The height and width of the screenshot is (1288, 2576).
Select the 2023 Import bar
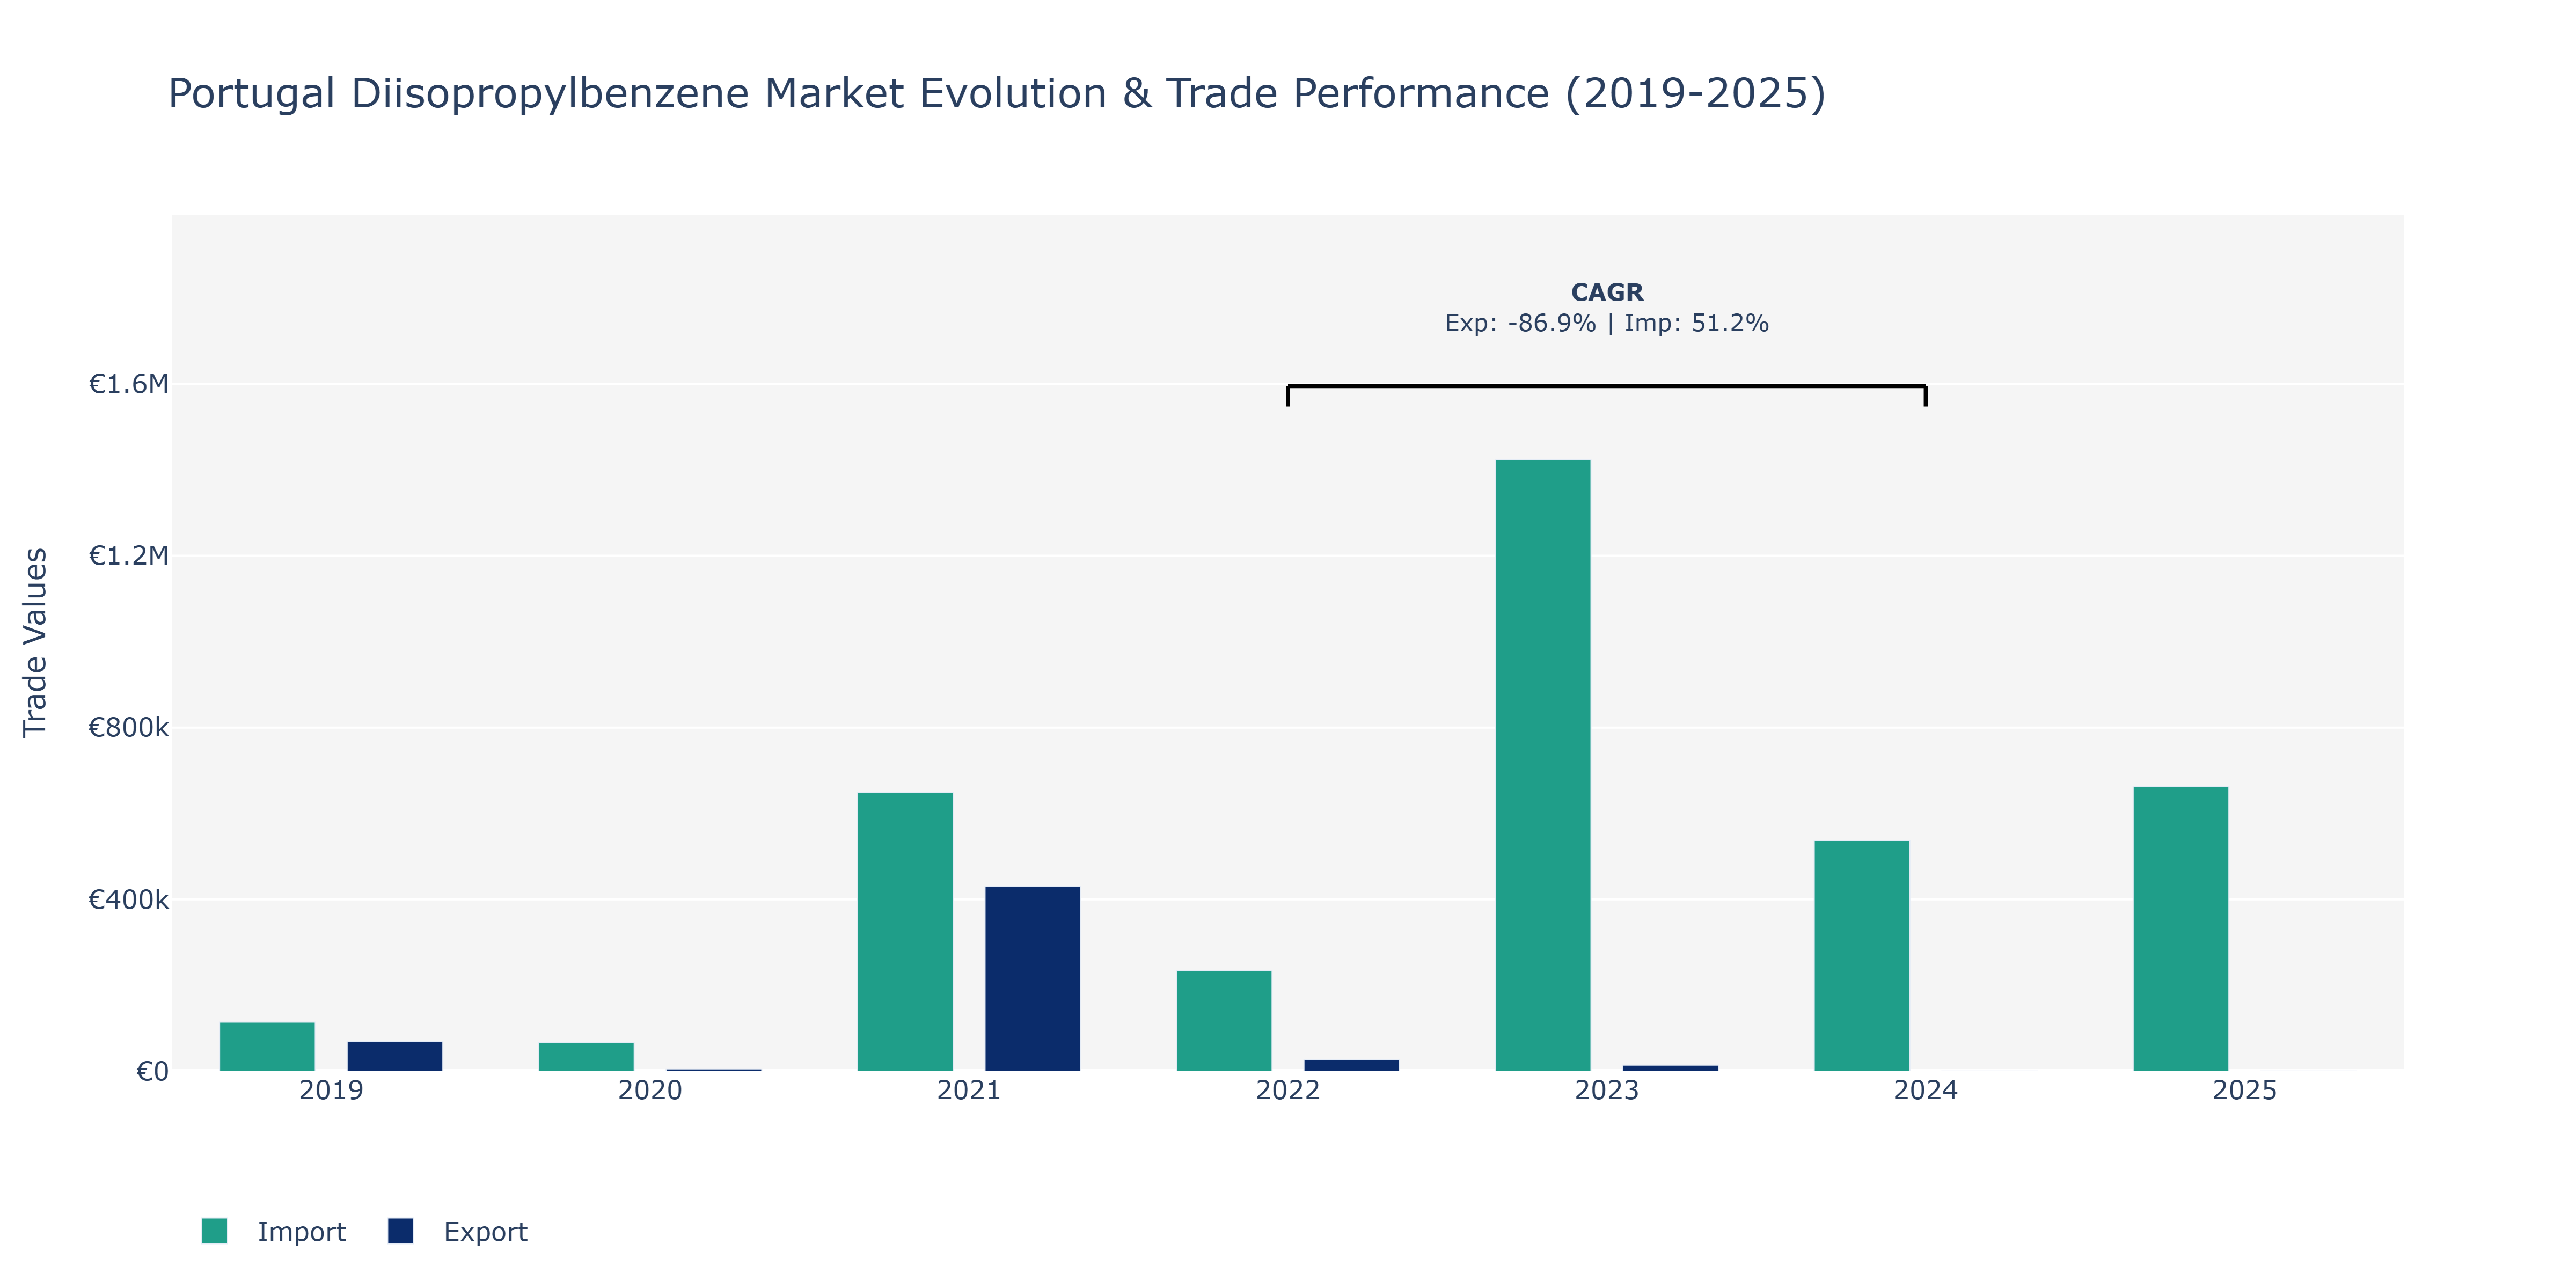point(1542,765)
